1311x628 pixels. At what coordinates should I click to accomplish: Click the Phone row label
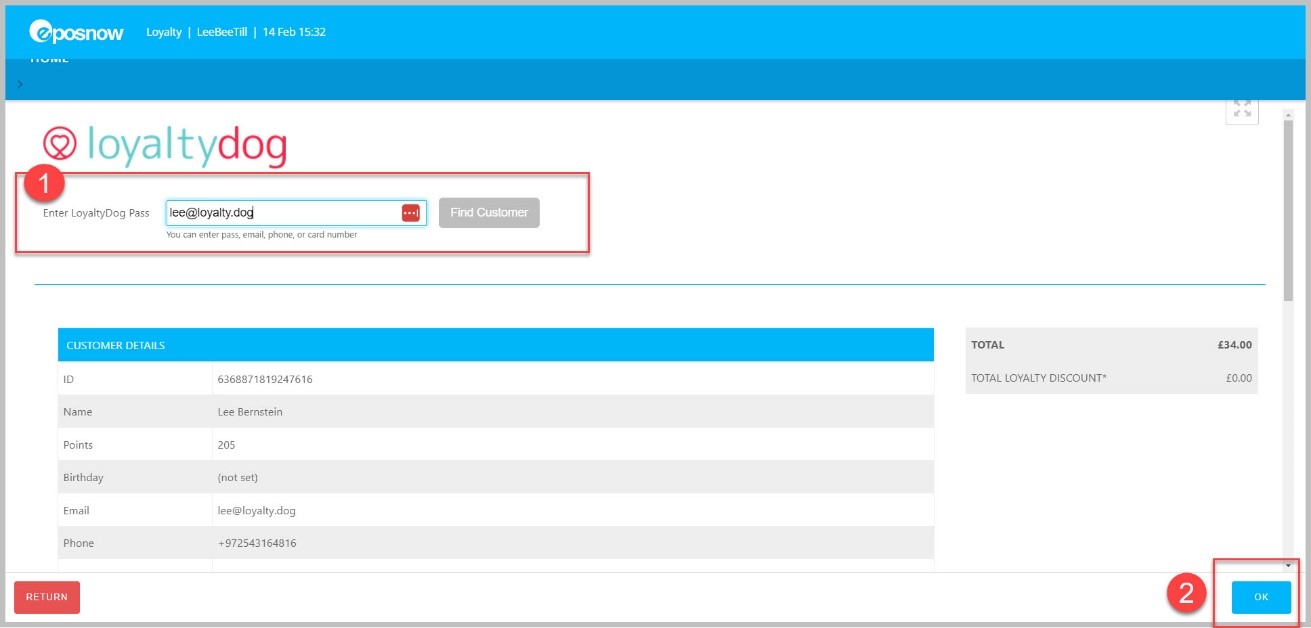[x=78, y=544]
